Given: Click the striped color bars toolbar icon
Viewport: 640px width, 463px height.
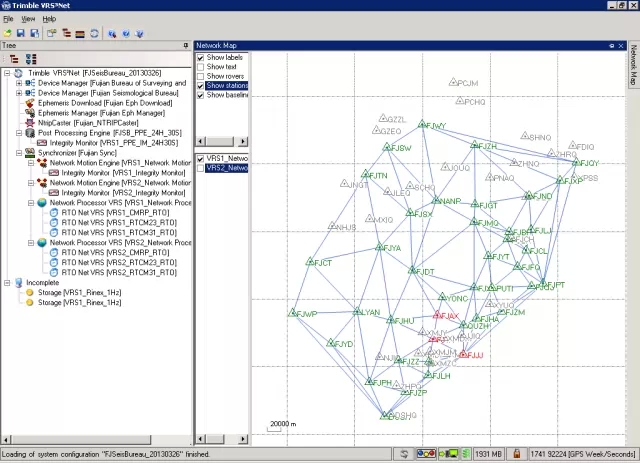Looking at the screenshot, I should click(80, 33).
